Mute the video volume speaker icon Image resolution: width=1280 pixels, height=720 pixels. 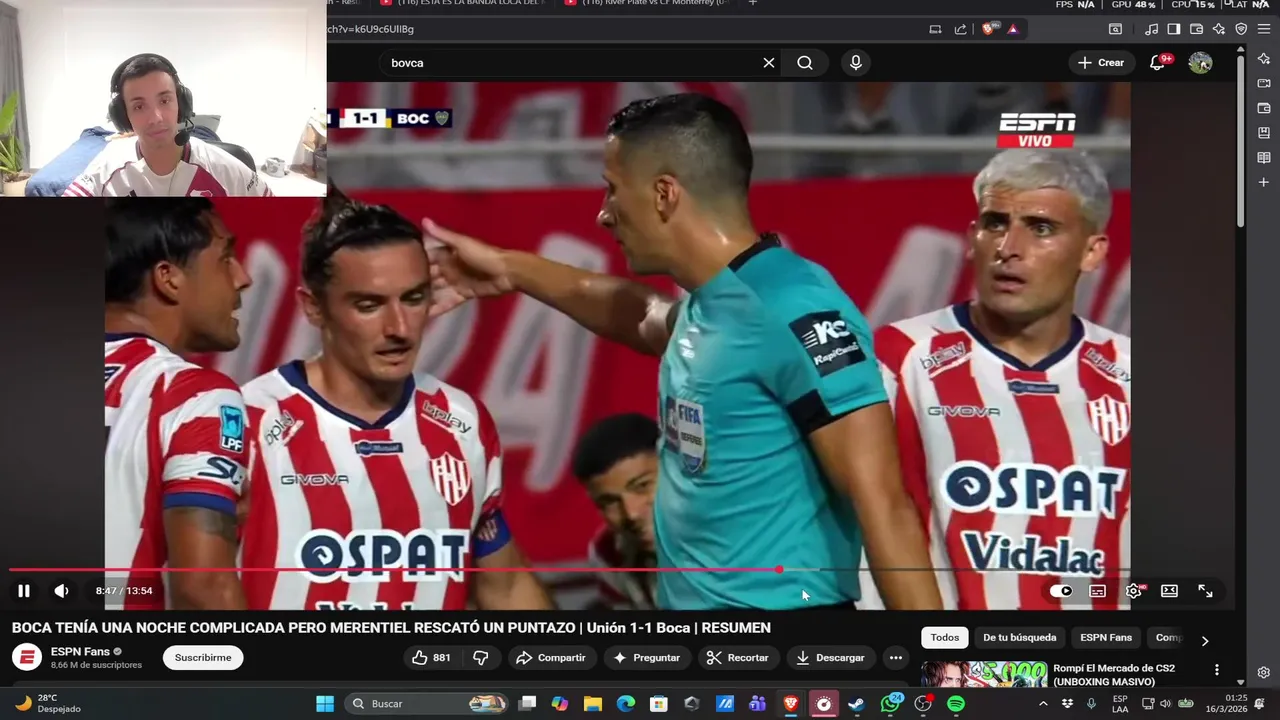tap(61, 591)
